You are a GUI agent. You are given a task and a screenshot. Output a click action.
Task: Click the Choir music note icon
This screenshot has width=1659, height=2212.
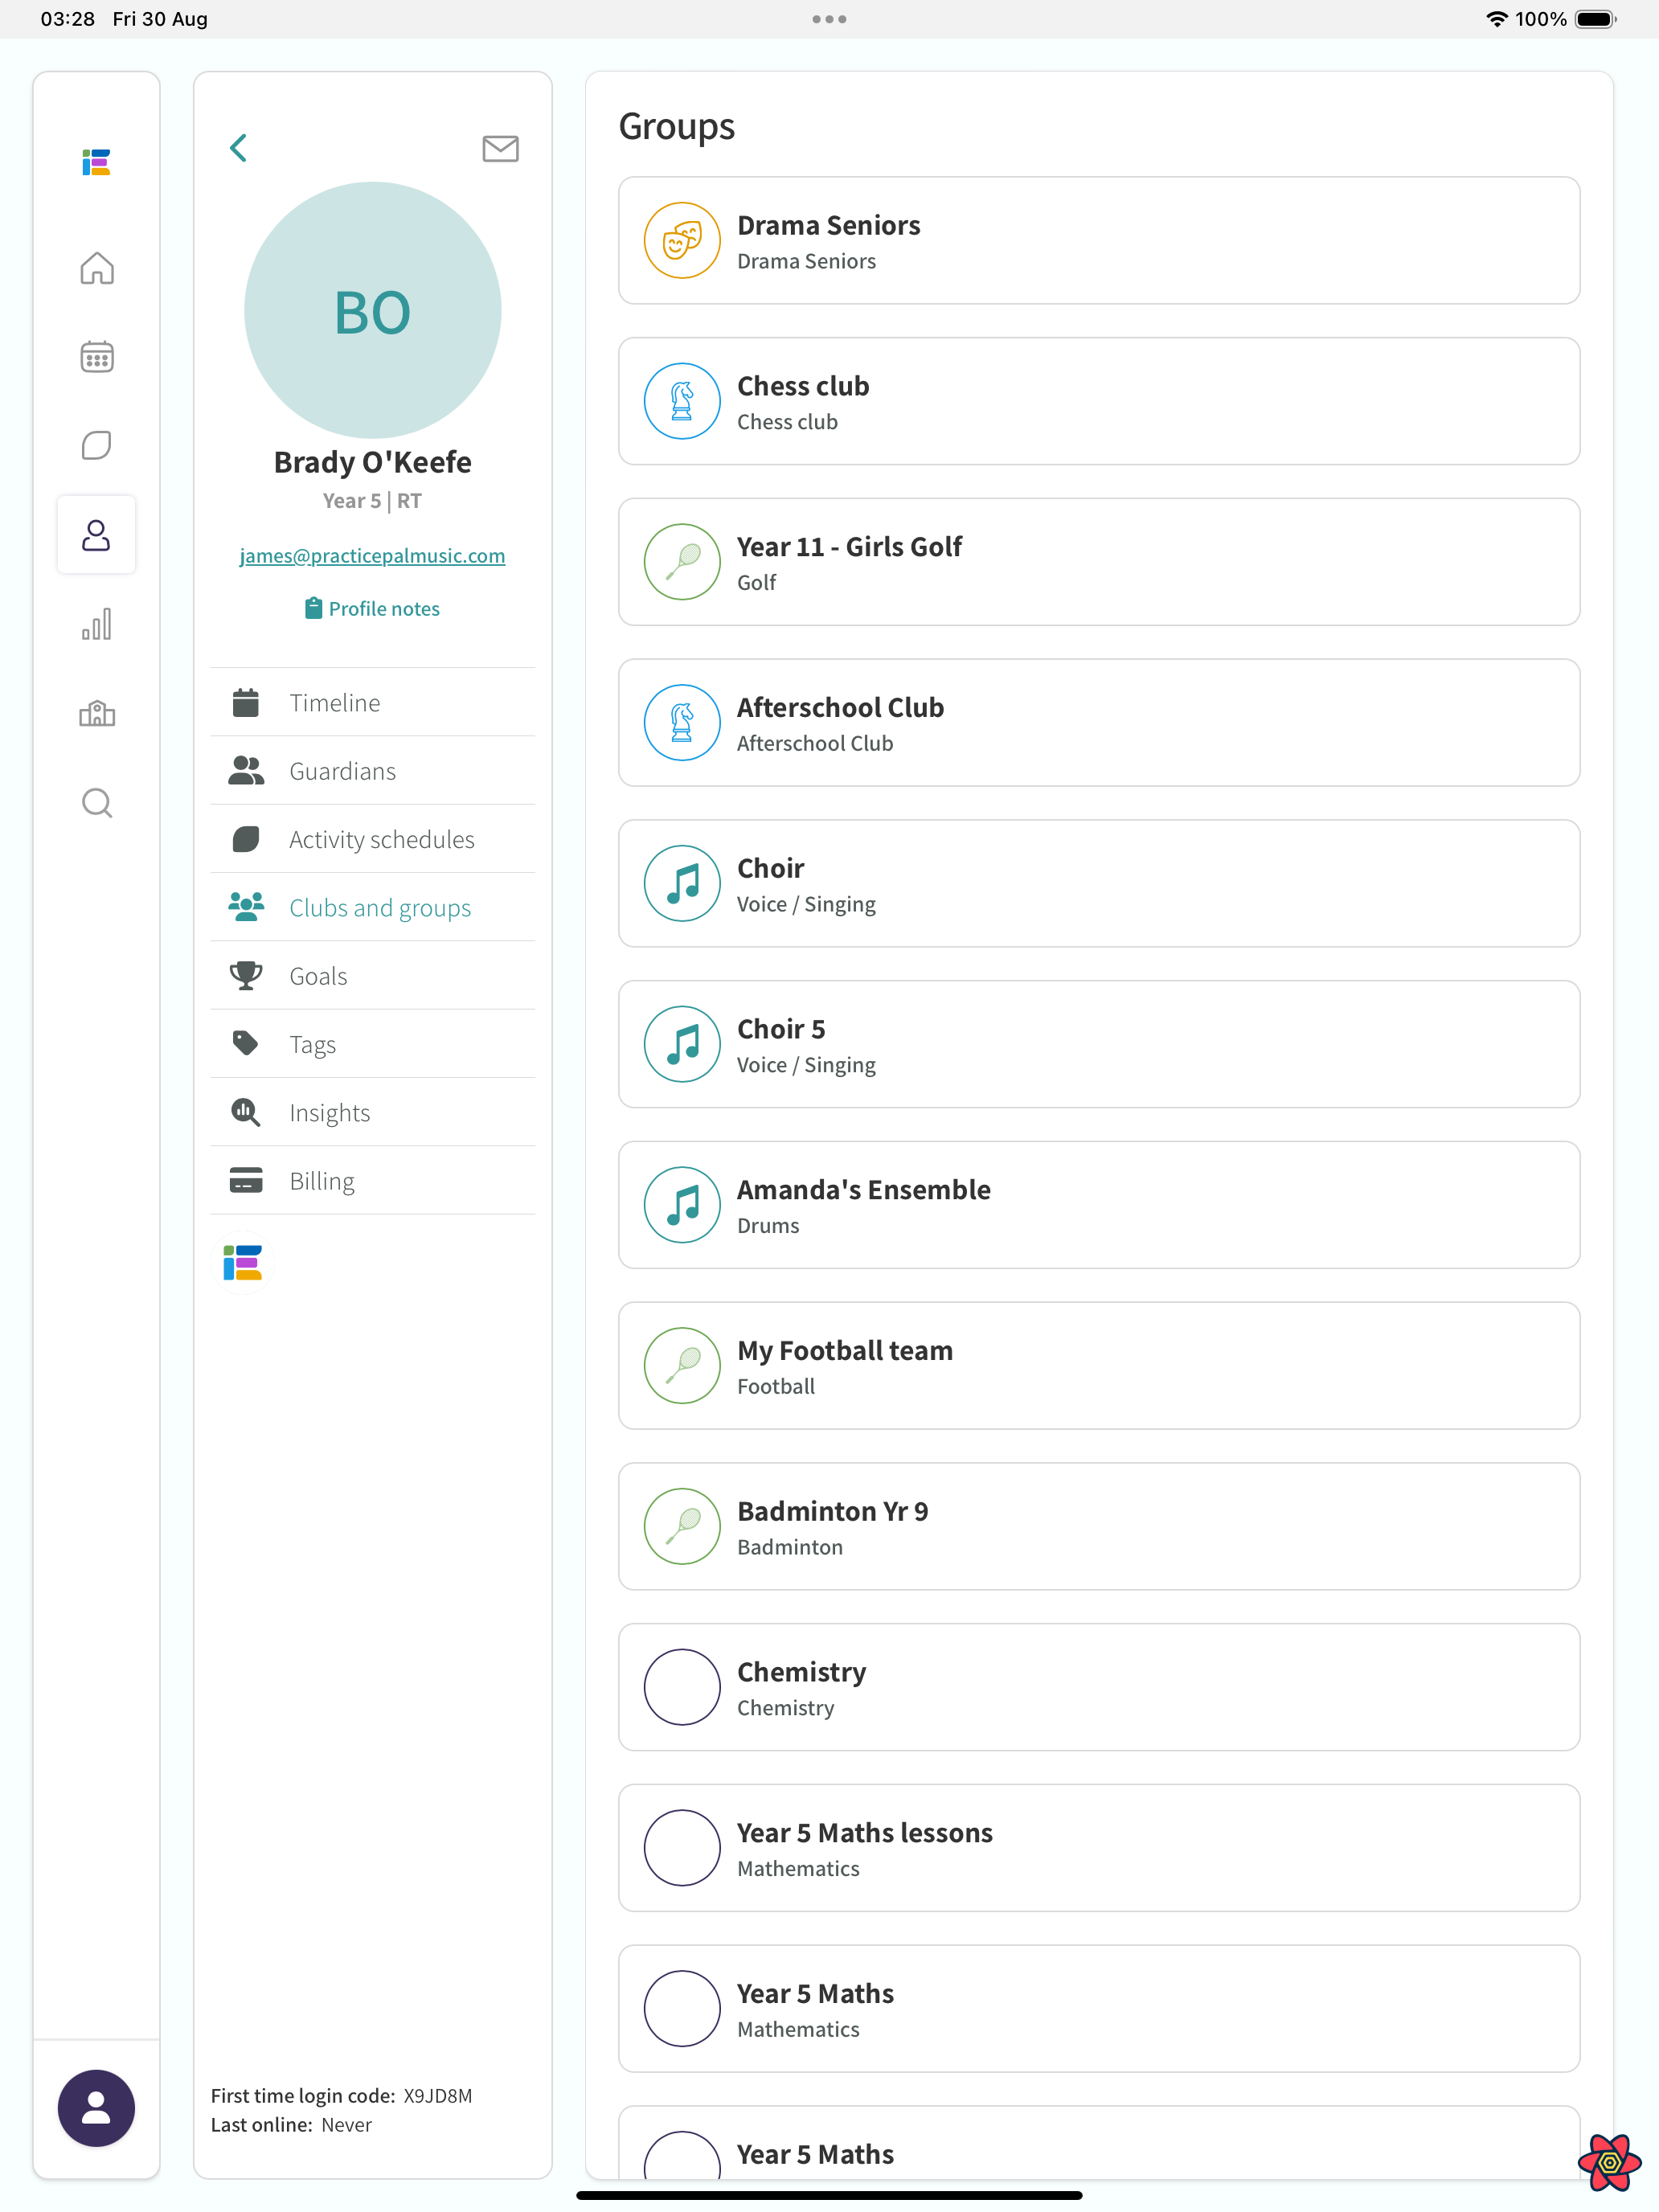(682, 884)
